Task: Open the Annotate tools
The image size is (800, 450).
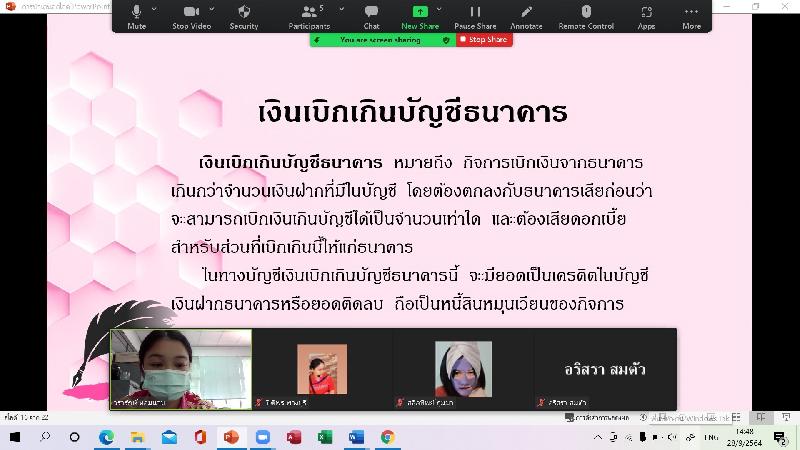Action: 526,15
